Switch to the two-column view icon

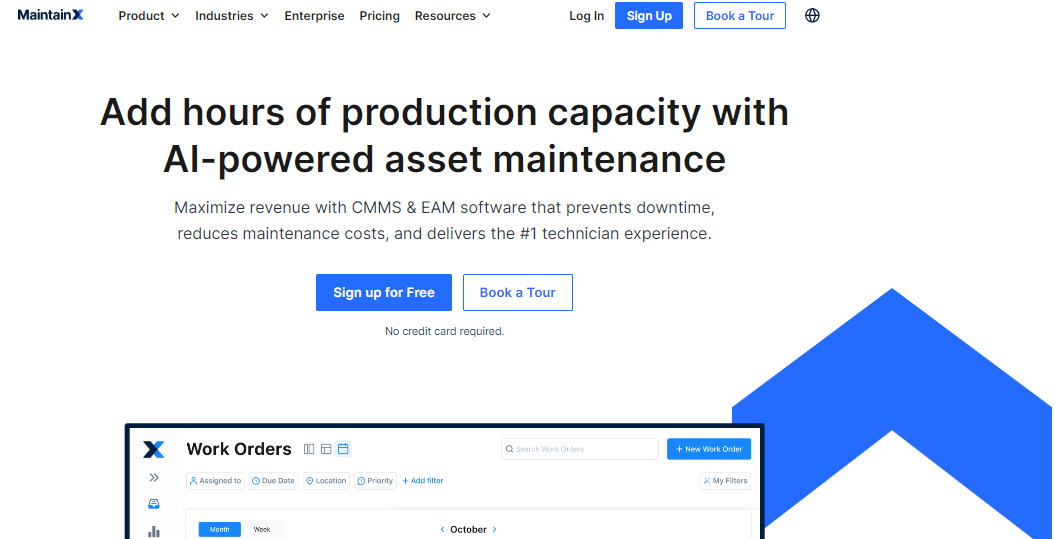310,449
